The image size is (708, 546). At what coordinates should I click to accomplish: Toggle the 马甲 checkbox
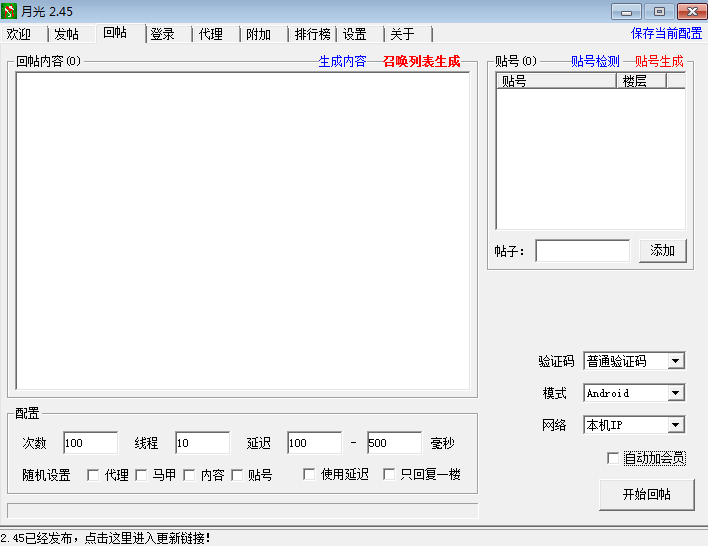pos(141,475)
